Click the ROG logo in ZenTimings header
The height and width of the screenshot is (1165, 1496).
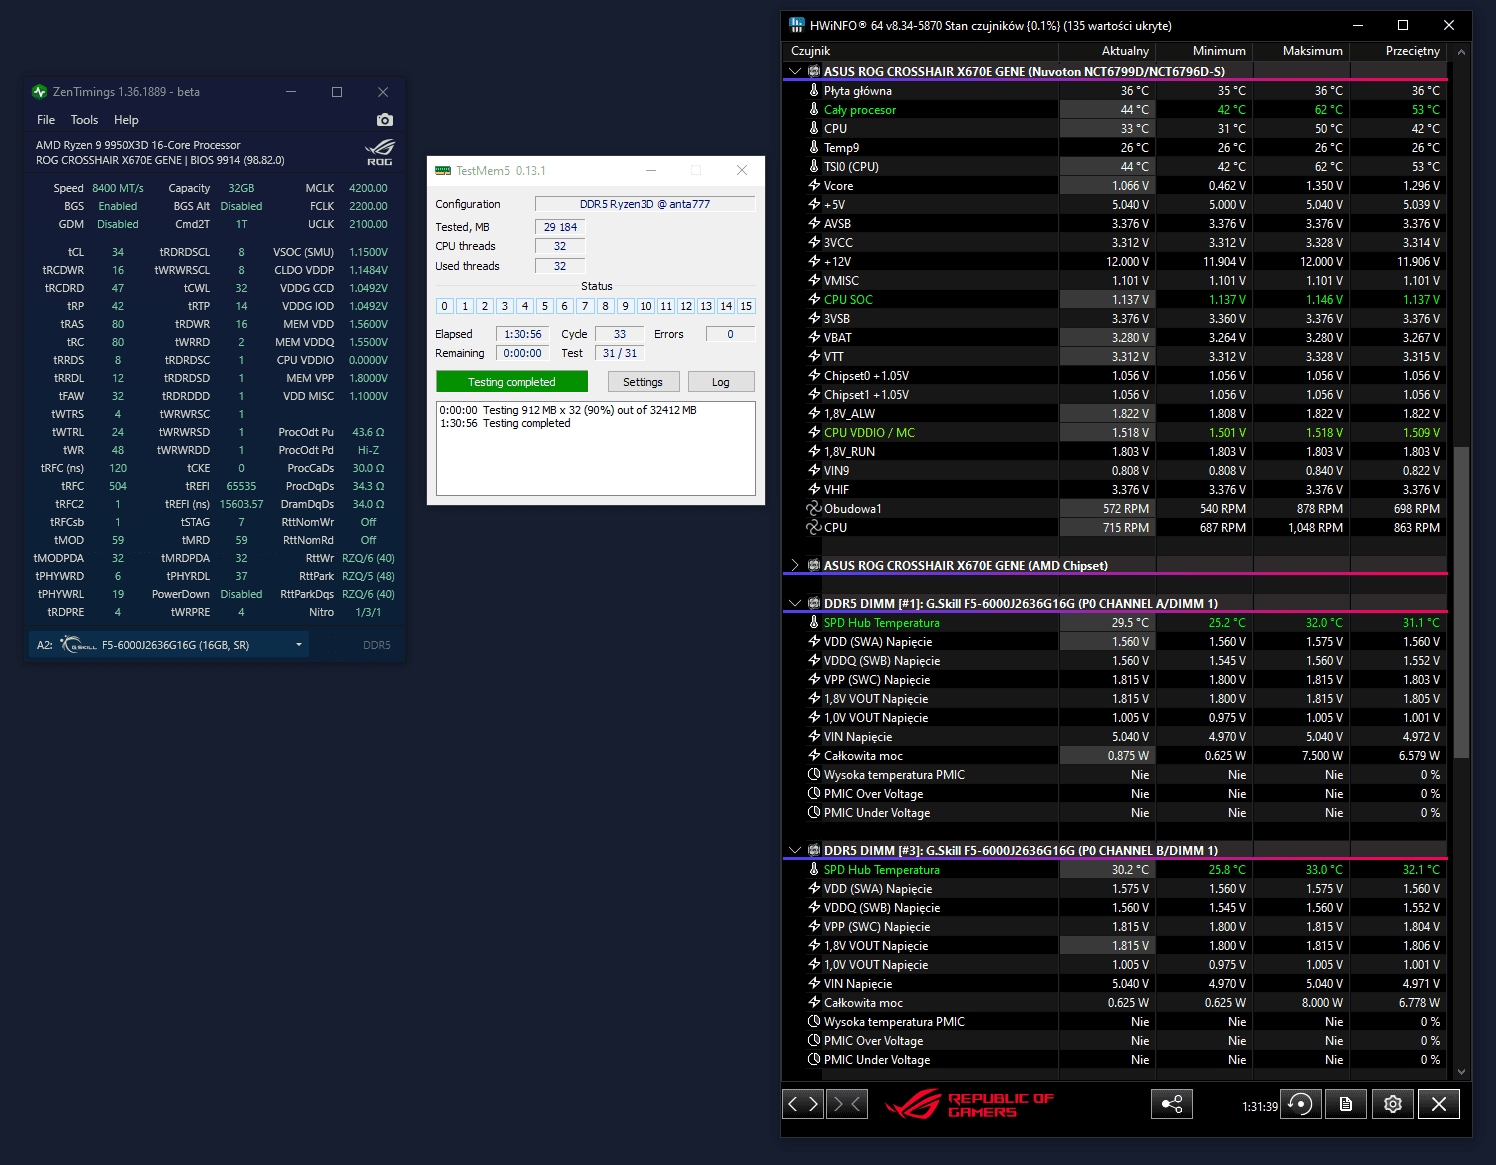click(x=379, y=153)
